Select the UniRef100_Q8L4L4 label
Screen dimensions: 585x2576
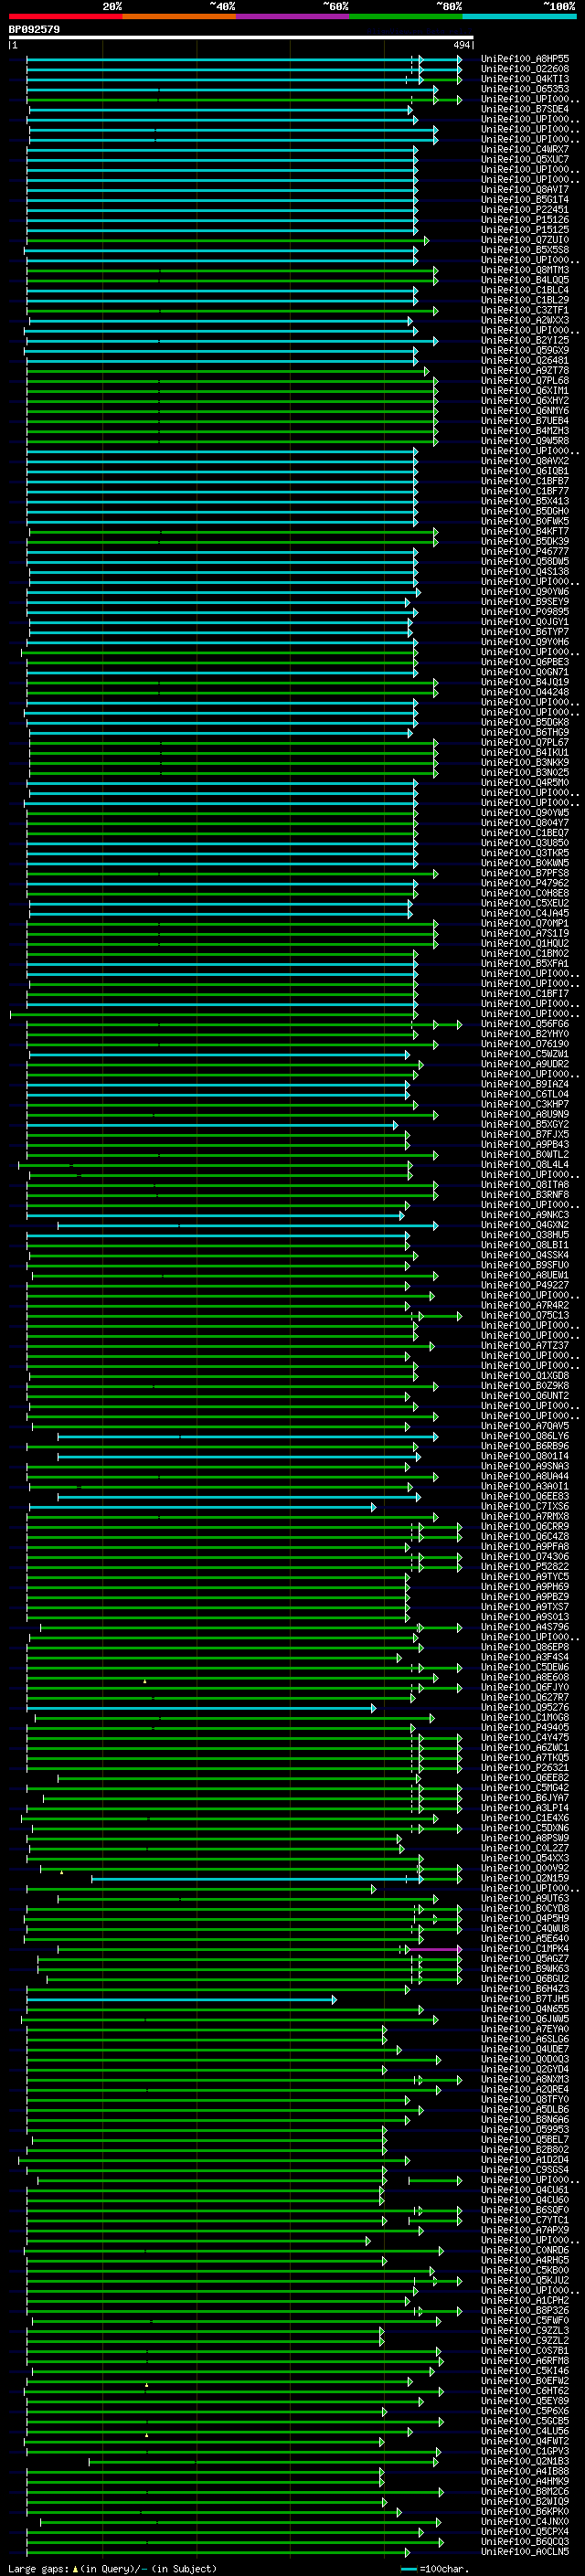[x=525, y=1164]
